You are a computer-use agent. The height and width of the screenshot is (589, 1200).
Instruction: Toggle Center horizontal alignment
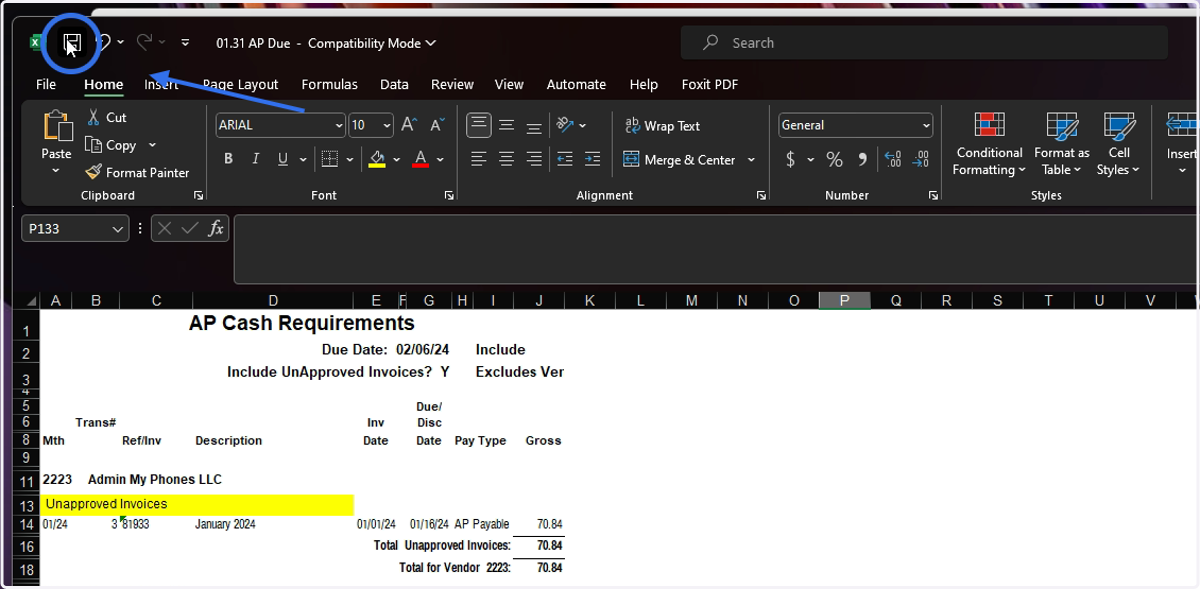507,159
